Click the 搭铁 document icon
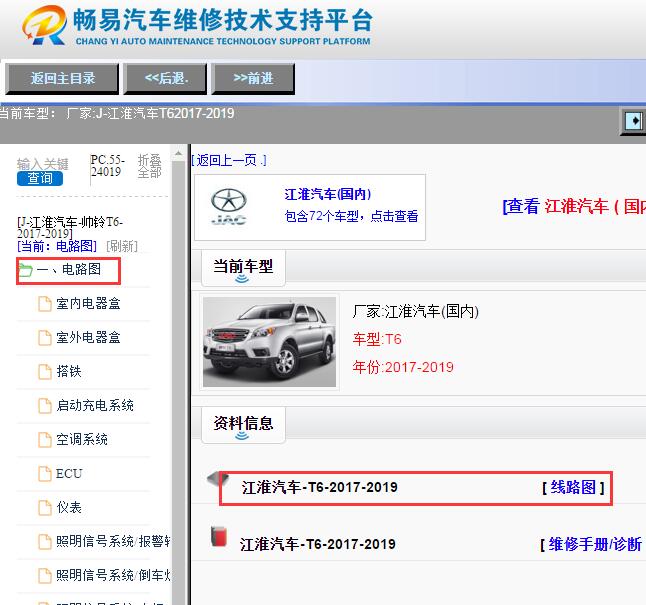 click(44, 372)
